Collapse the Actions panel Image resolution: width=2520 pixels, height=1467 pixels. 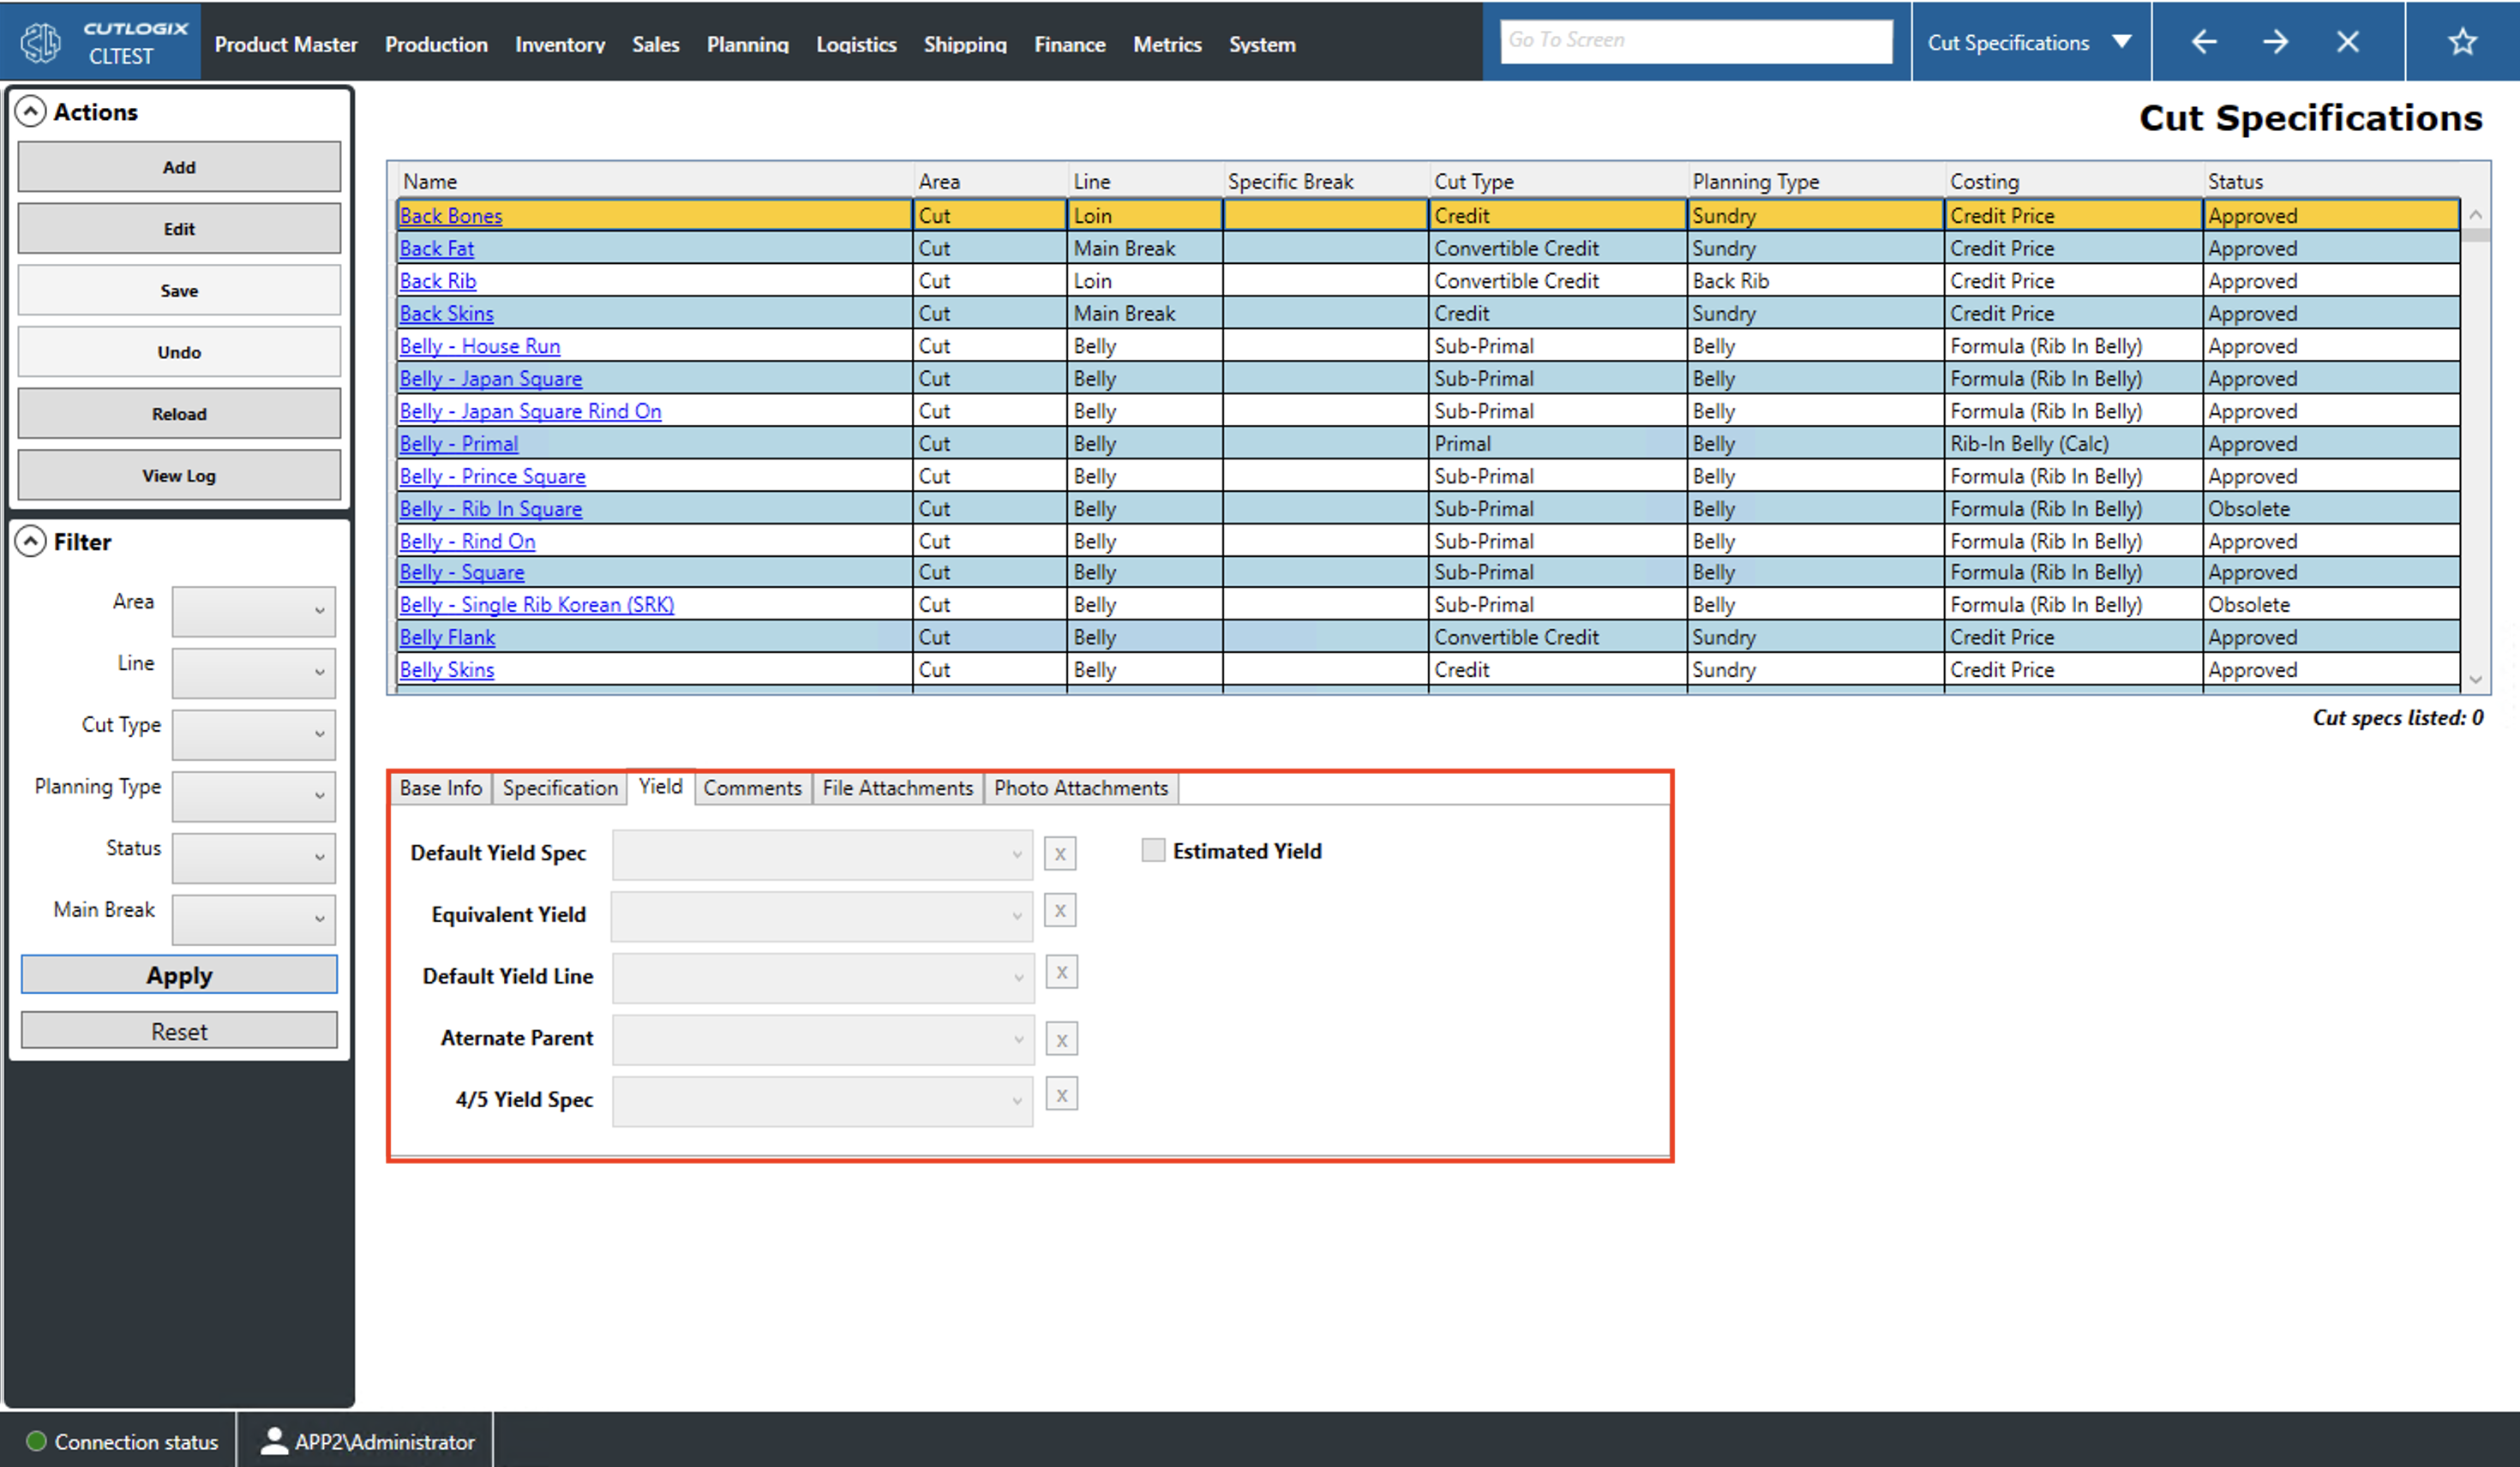pyautogui.click(x=31, y=111)
